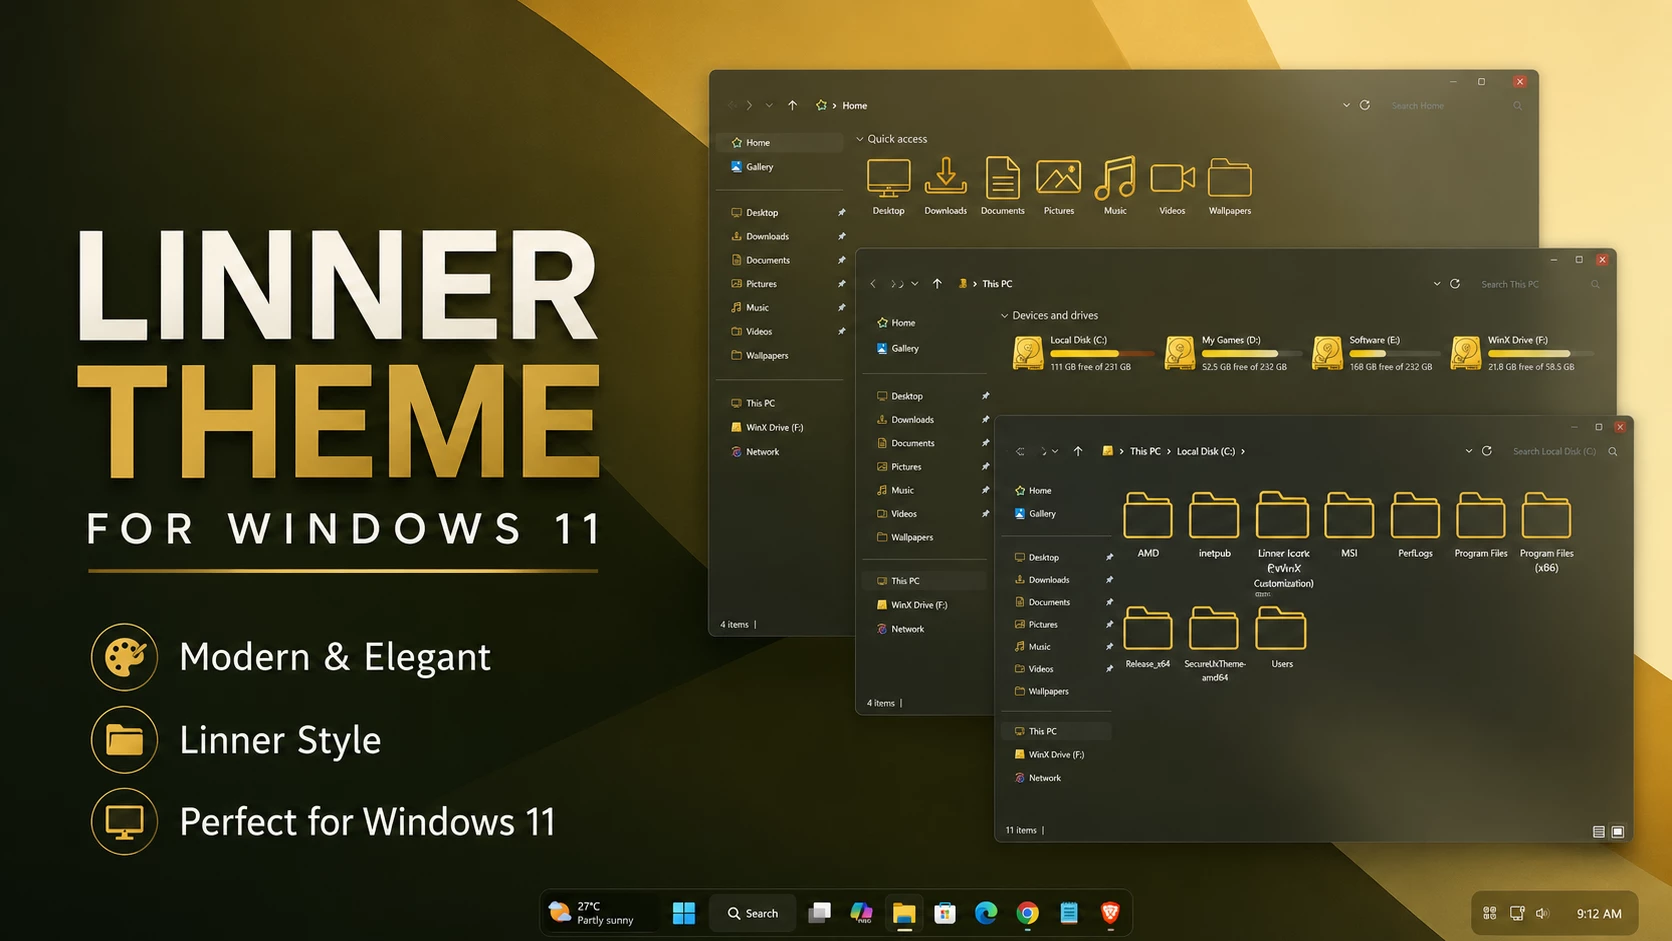This screenshot has width=1672, height=941.
Task: Open Videos icon in Quick access
Action: pos(1172,178)
